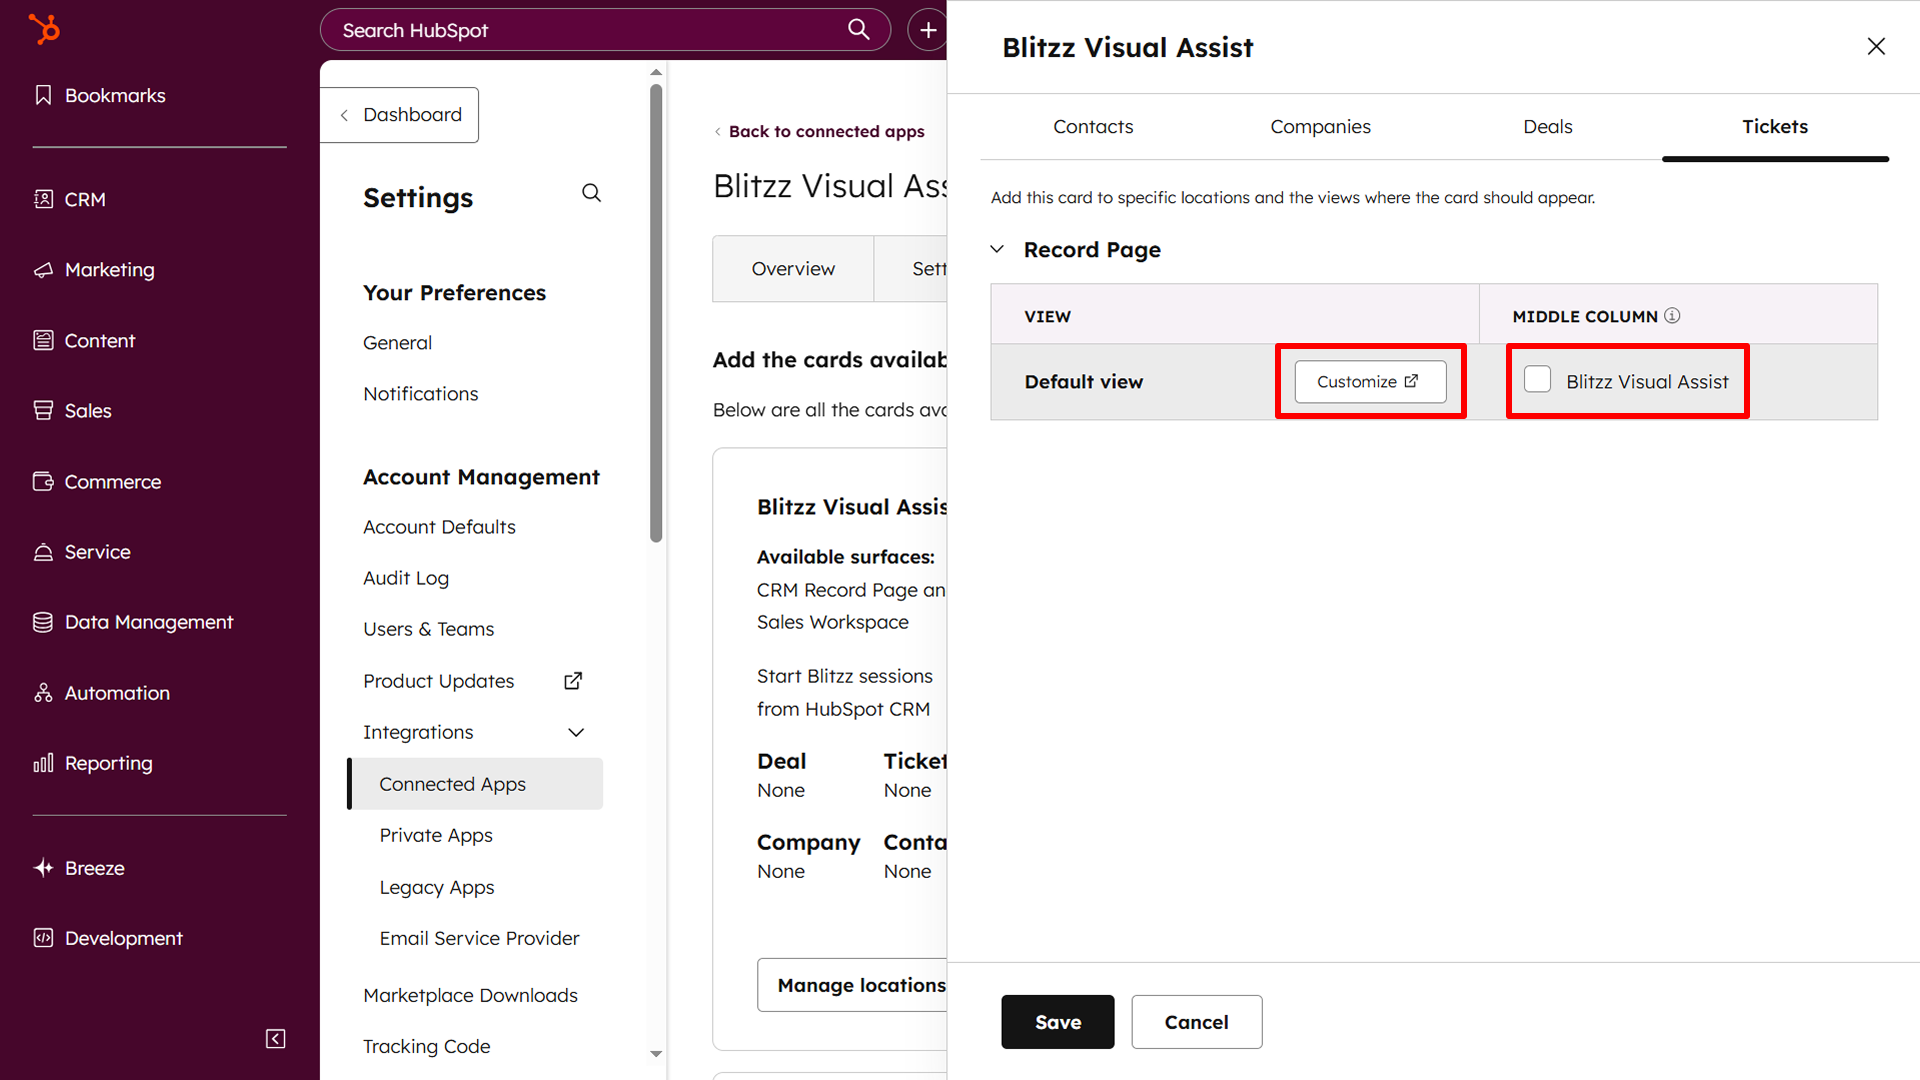The height and width of the screenshot is (1080, 1920).
Task: Collapse the Record Page section
Action: (x=997, y=249)
